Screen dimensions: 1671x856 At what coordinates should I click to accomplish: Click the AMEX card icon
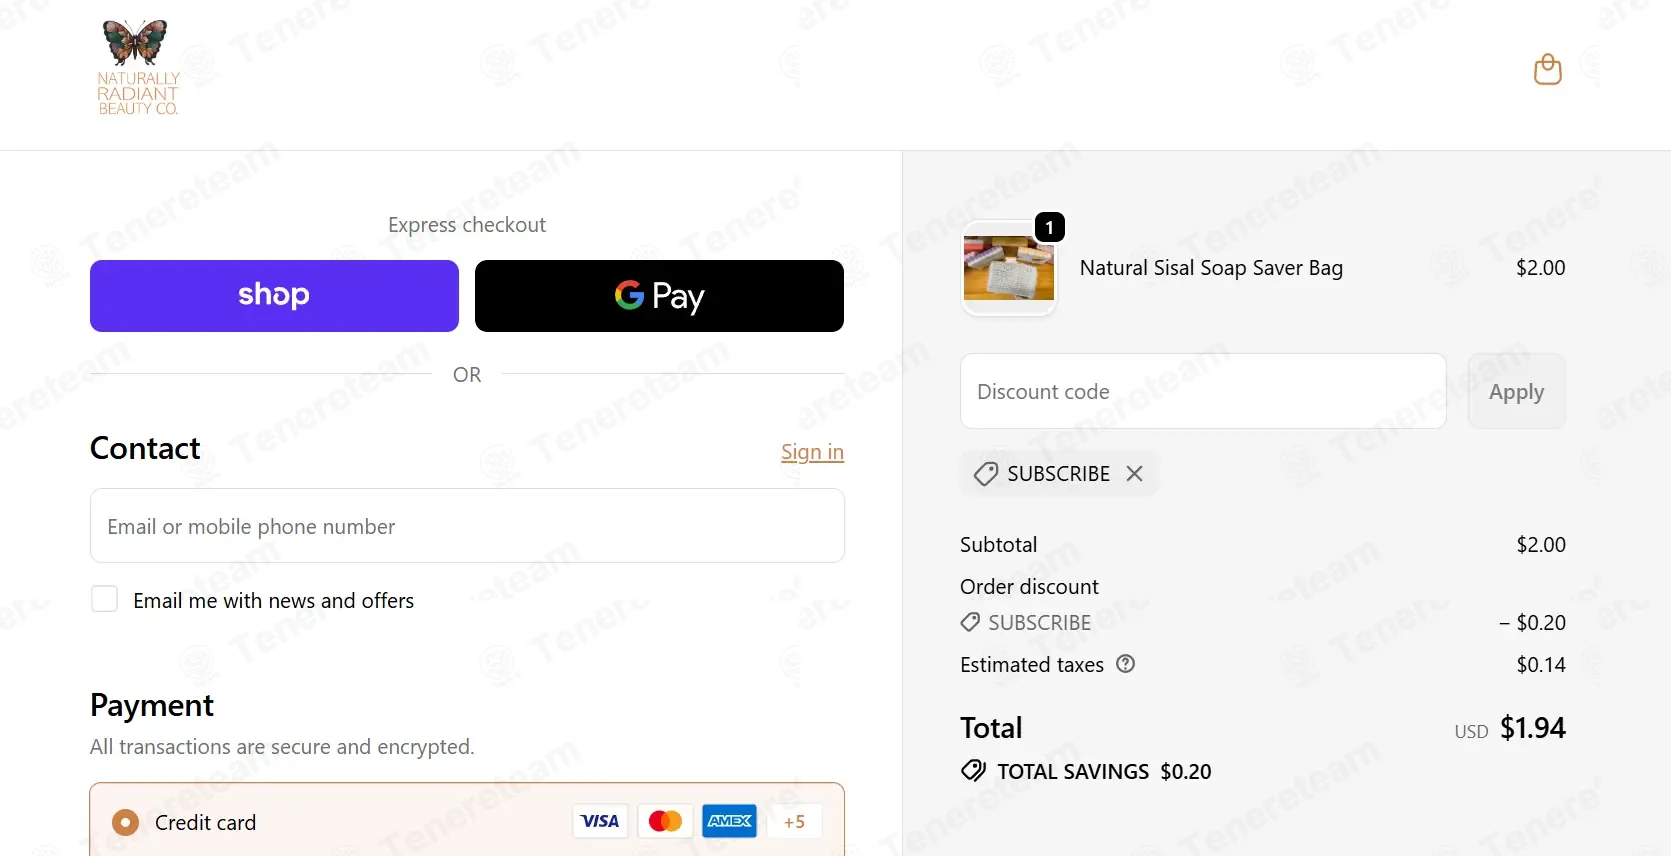(x=729, y=821)
